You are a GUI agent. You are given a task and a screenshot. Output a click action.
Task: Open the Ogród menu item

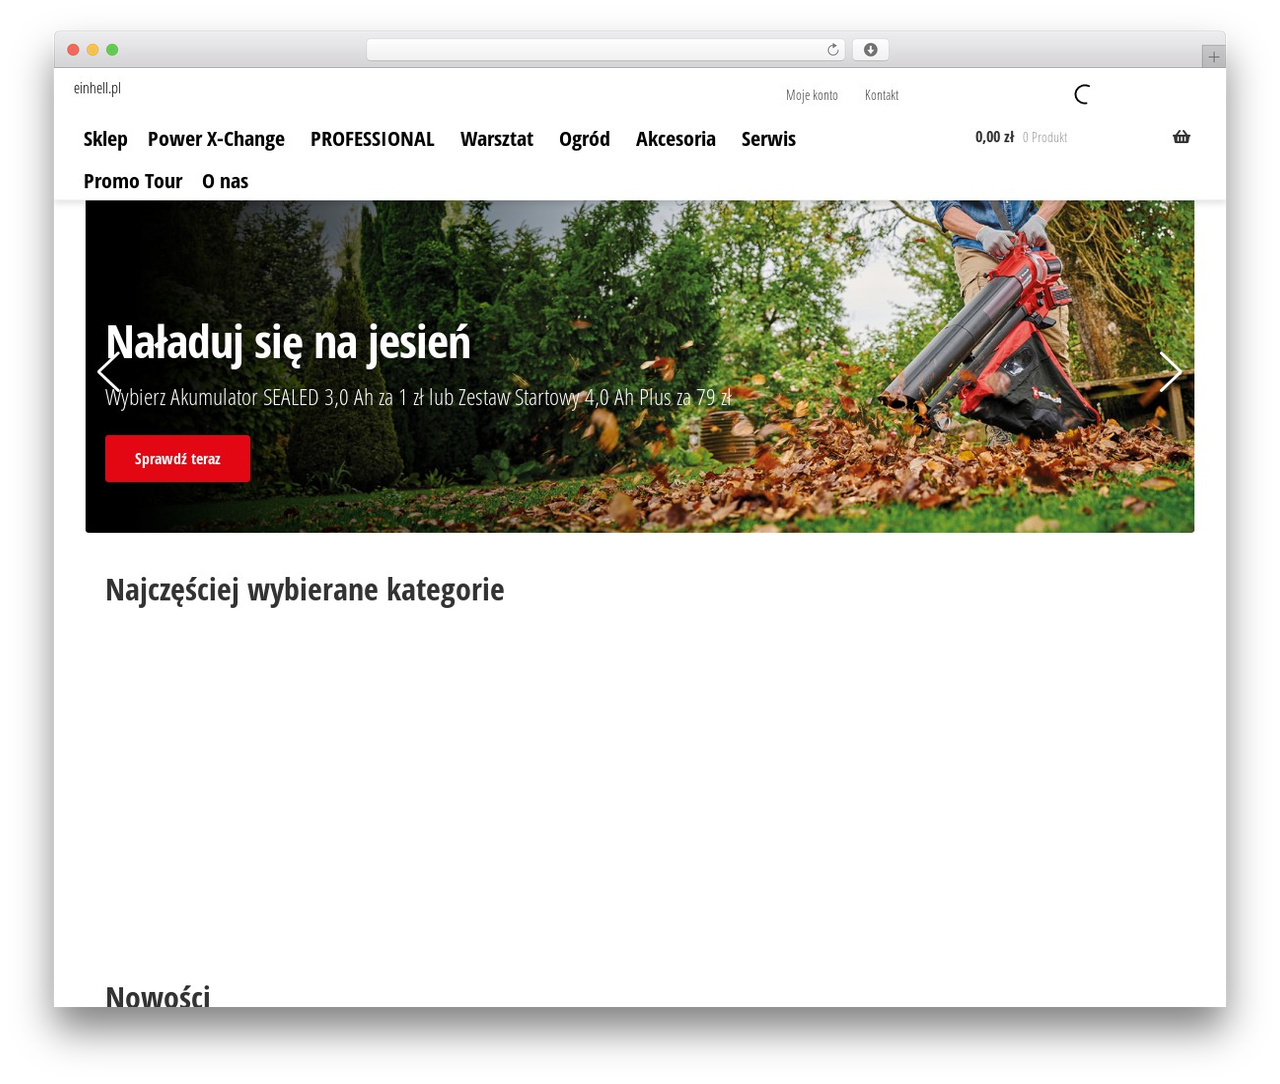coord(584,139)
